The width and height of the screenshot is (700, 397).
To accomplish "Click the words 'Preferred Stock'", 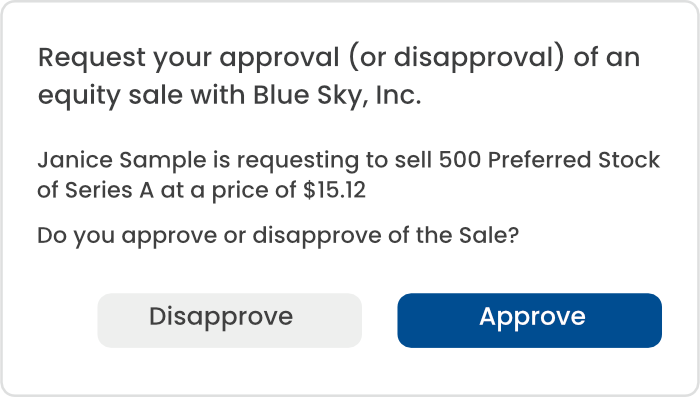I will click(574, 160).
